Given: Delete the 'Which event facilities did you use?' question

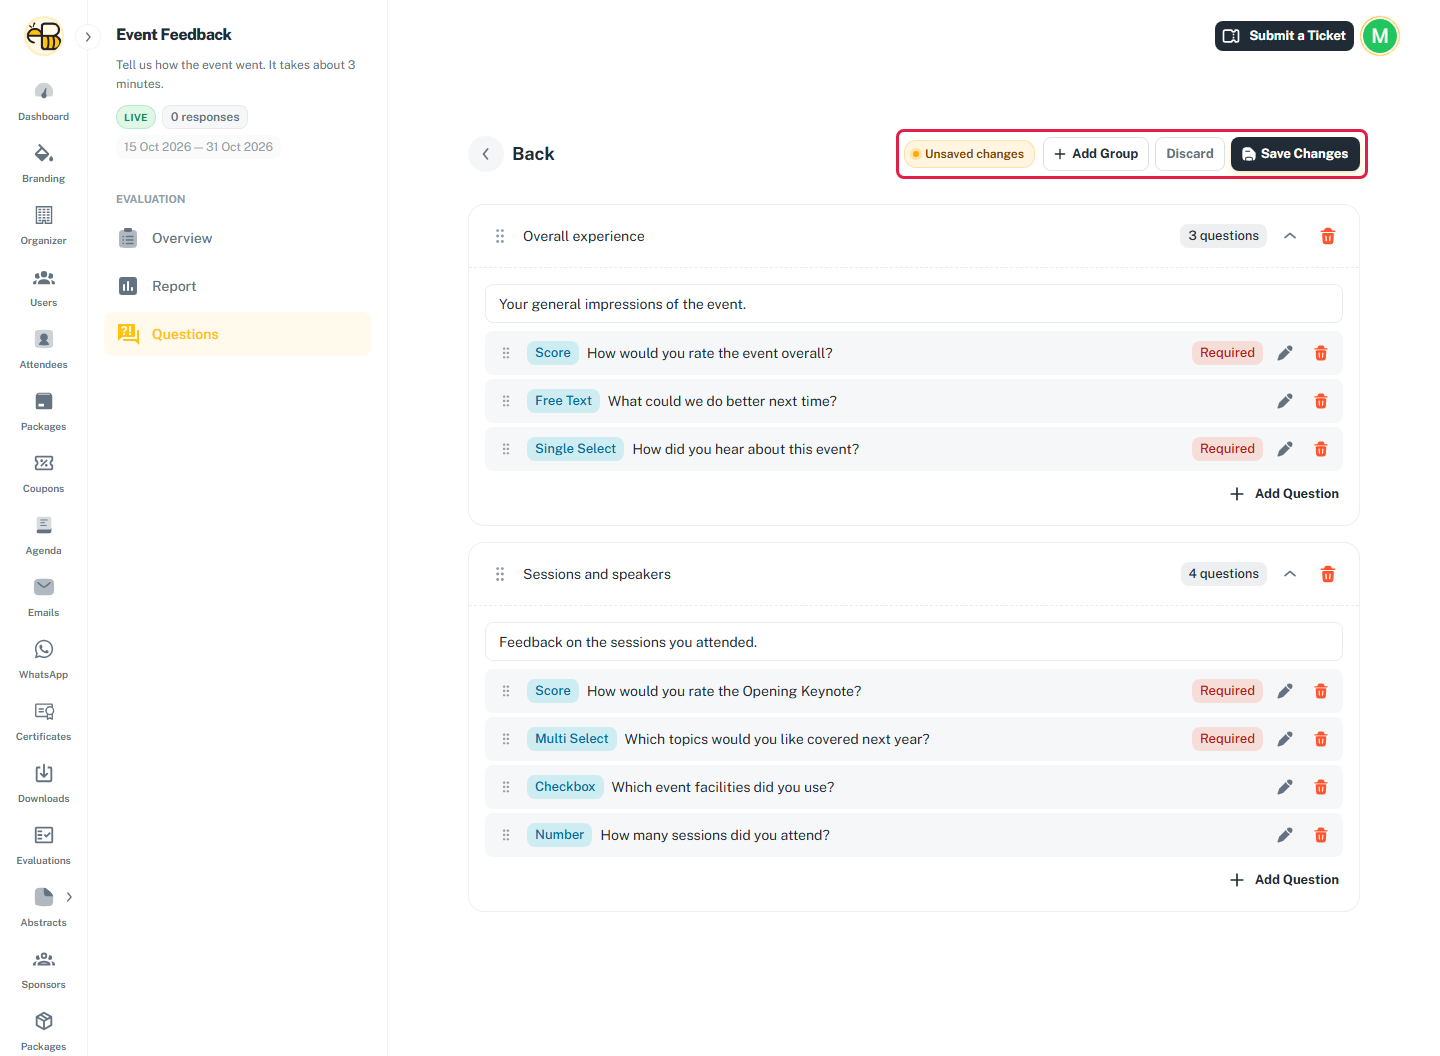Looking at the screenshot, I should (x=1321, y=787).
